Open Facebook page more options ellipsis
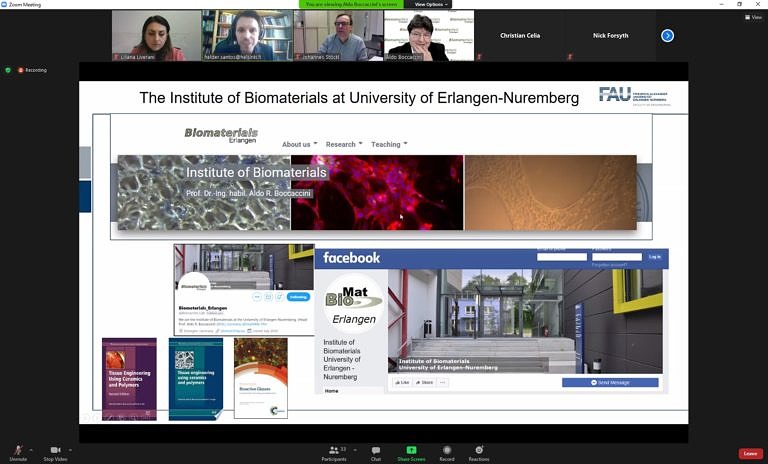The image size is (768, 464). click(x=443, y=382)
